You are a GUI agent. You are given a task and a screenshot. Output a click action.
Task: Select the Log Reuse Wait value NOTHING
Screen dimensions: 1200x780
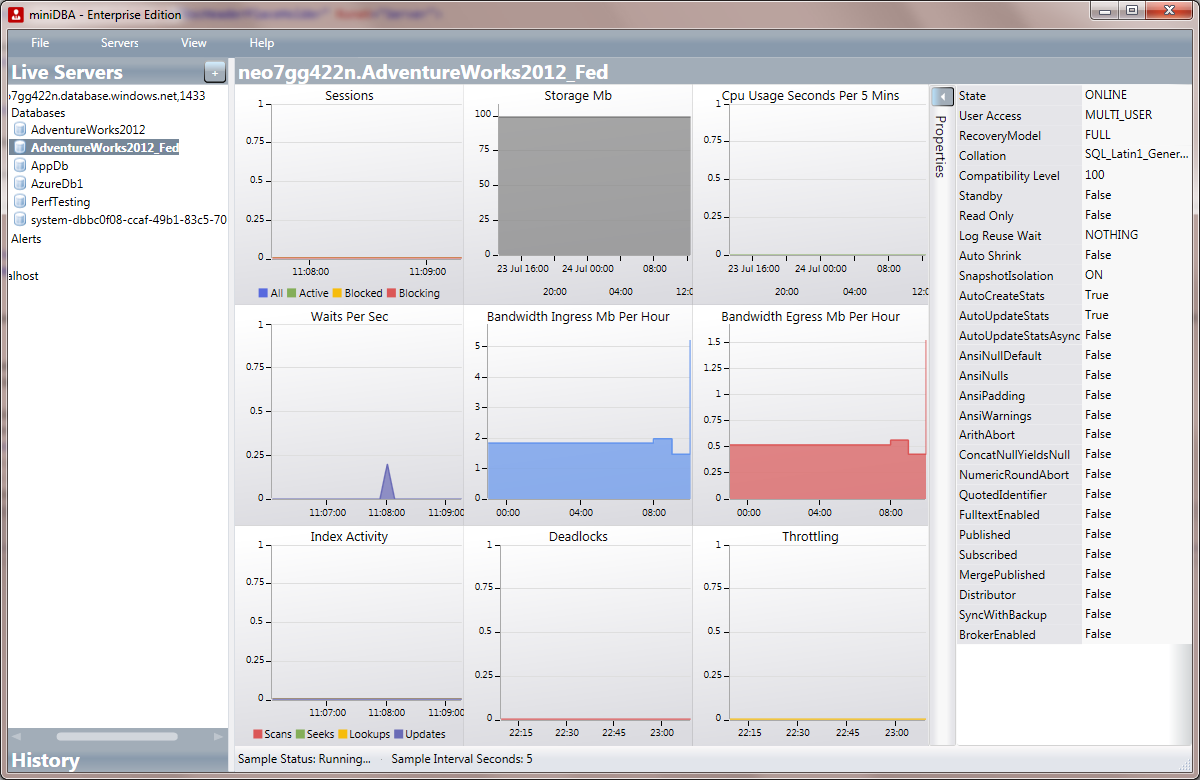click(1111, 235)
